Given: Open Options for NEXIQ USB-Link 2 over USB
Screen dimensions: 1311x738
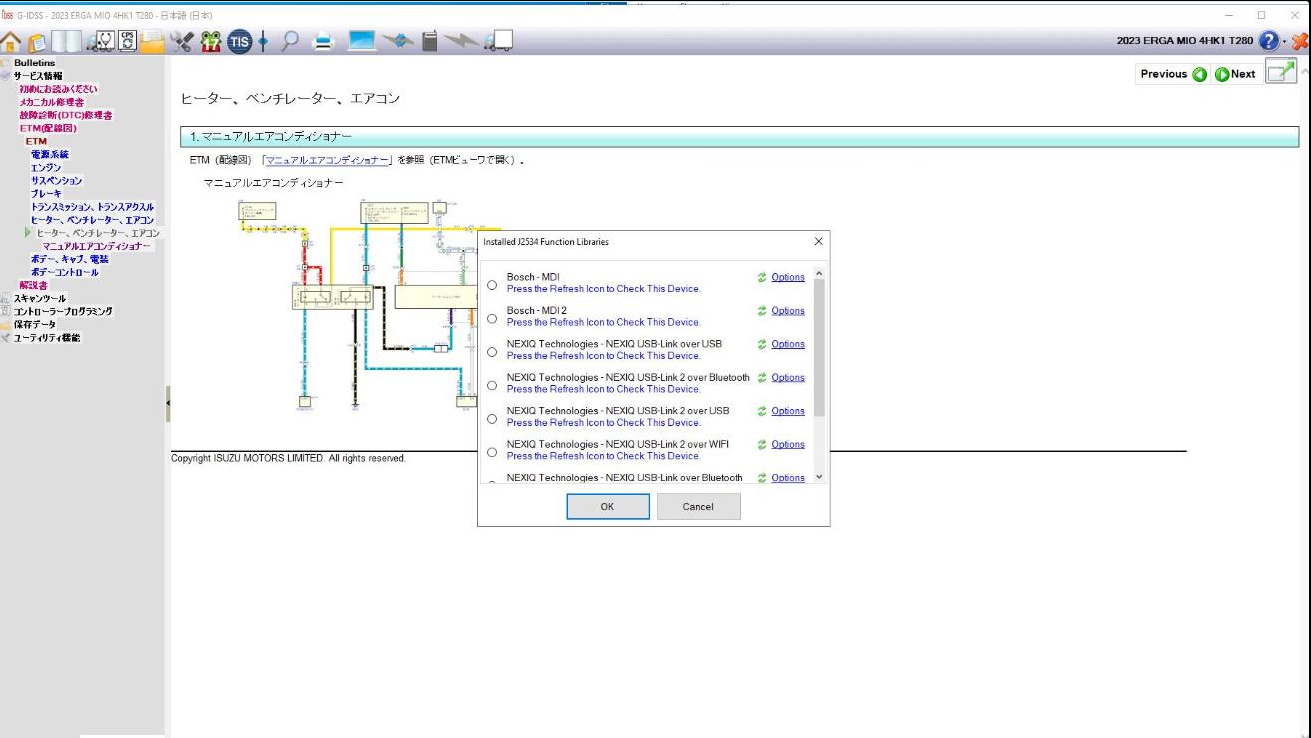Looking at the screenshot, I should pos(788,411).
